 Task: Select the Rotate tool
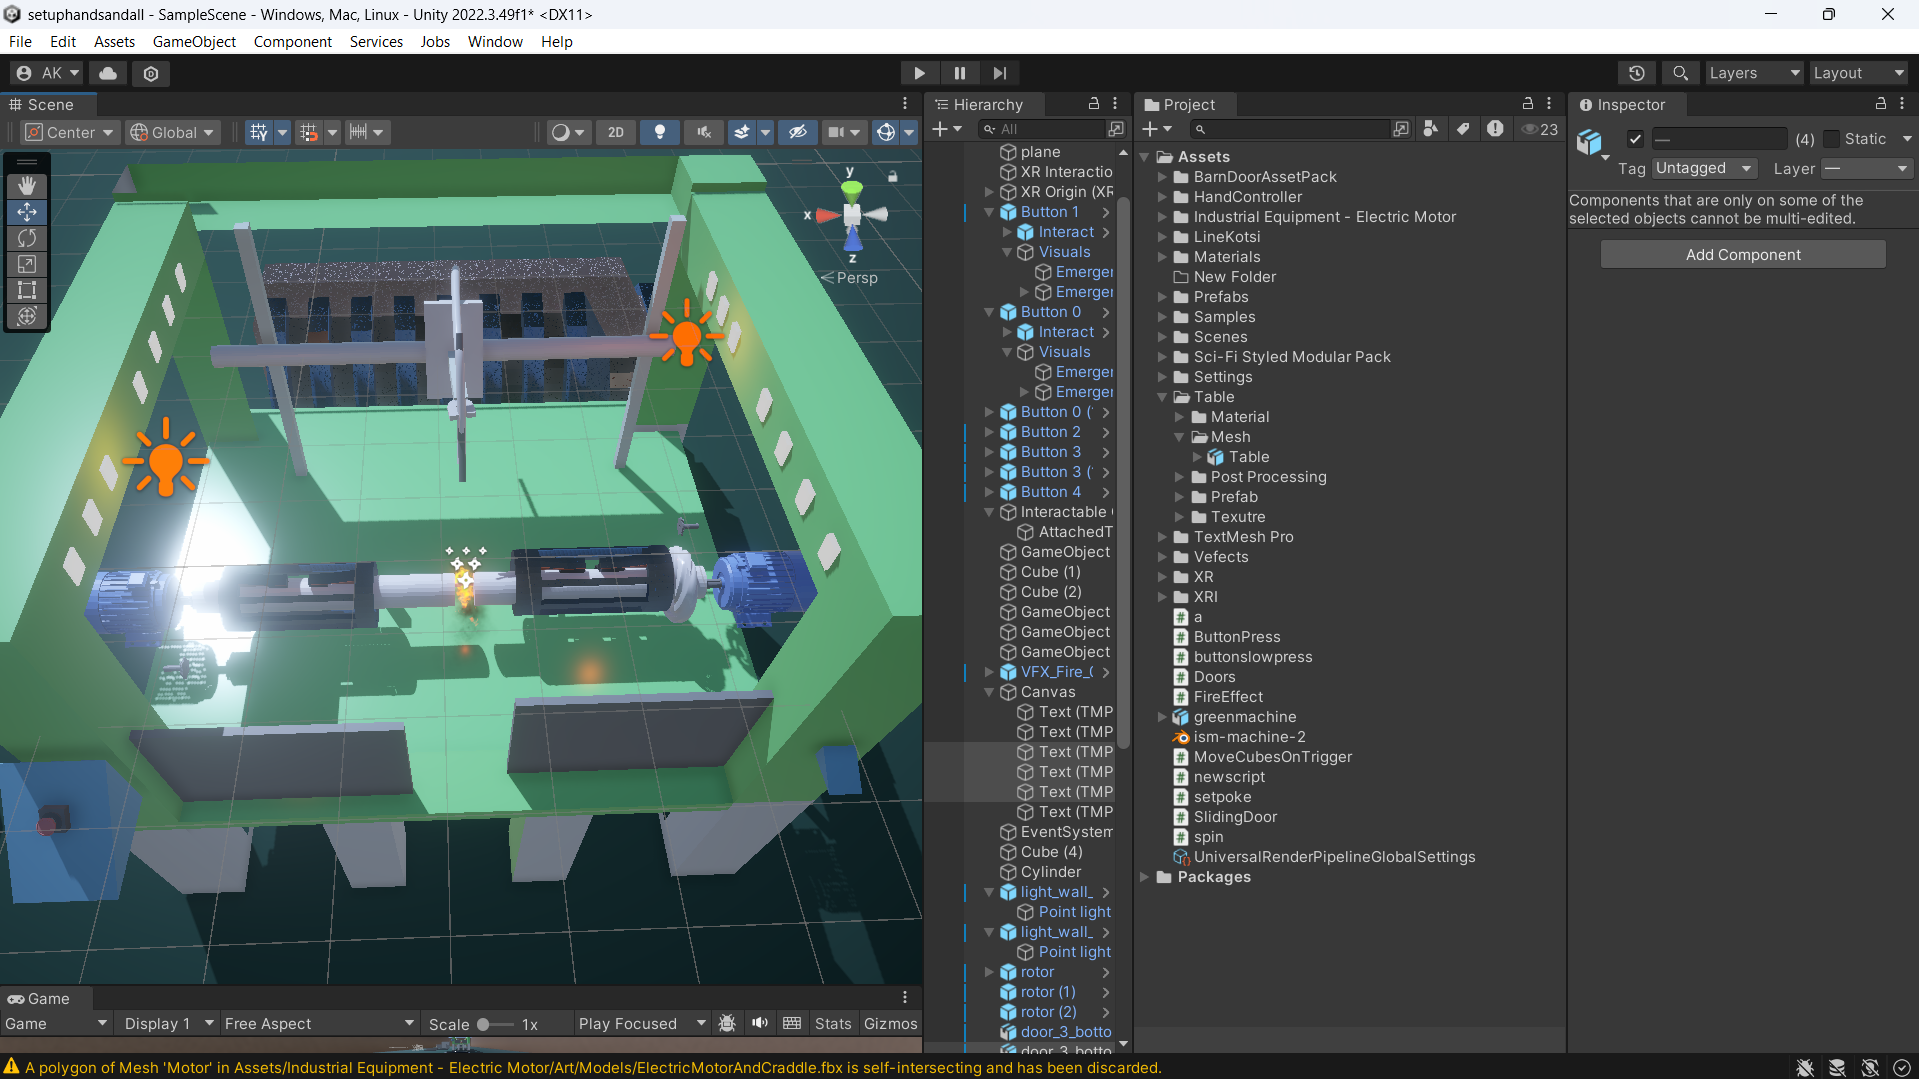click(27, 238)
